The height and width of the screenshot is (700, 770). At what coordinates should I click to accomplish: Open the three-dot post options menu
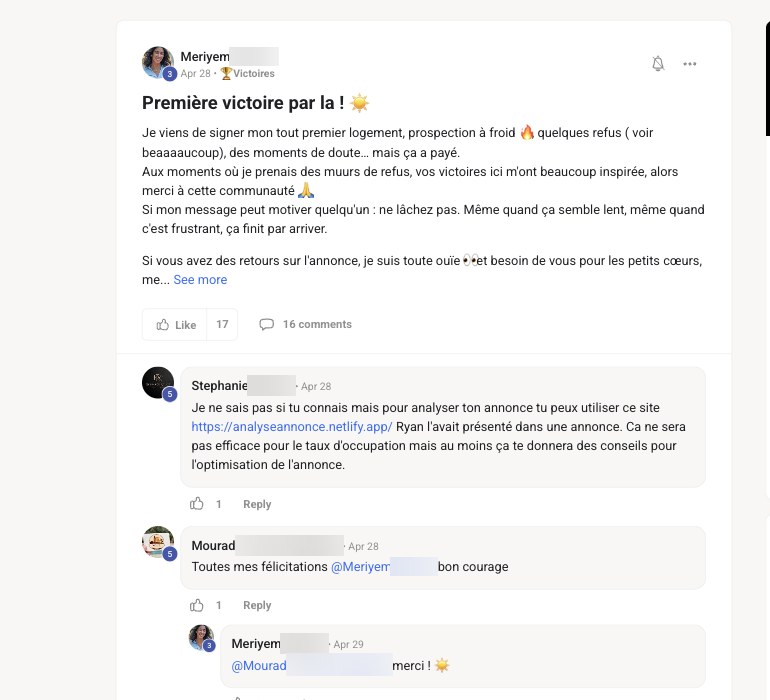[x=689, y=64]
